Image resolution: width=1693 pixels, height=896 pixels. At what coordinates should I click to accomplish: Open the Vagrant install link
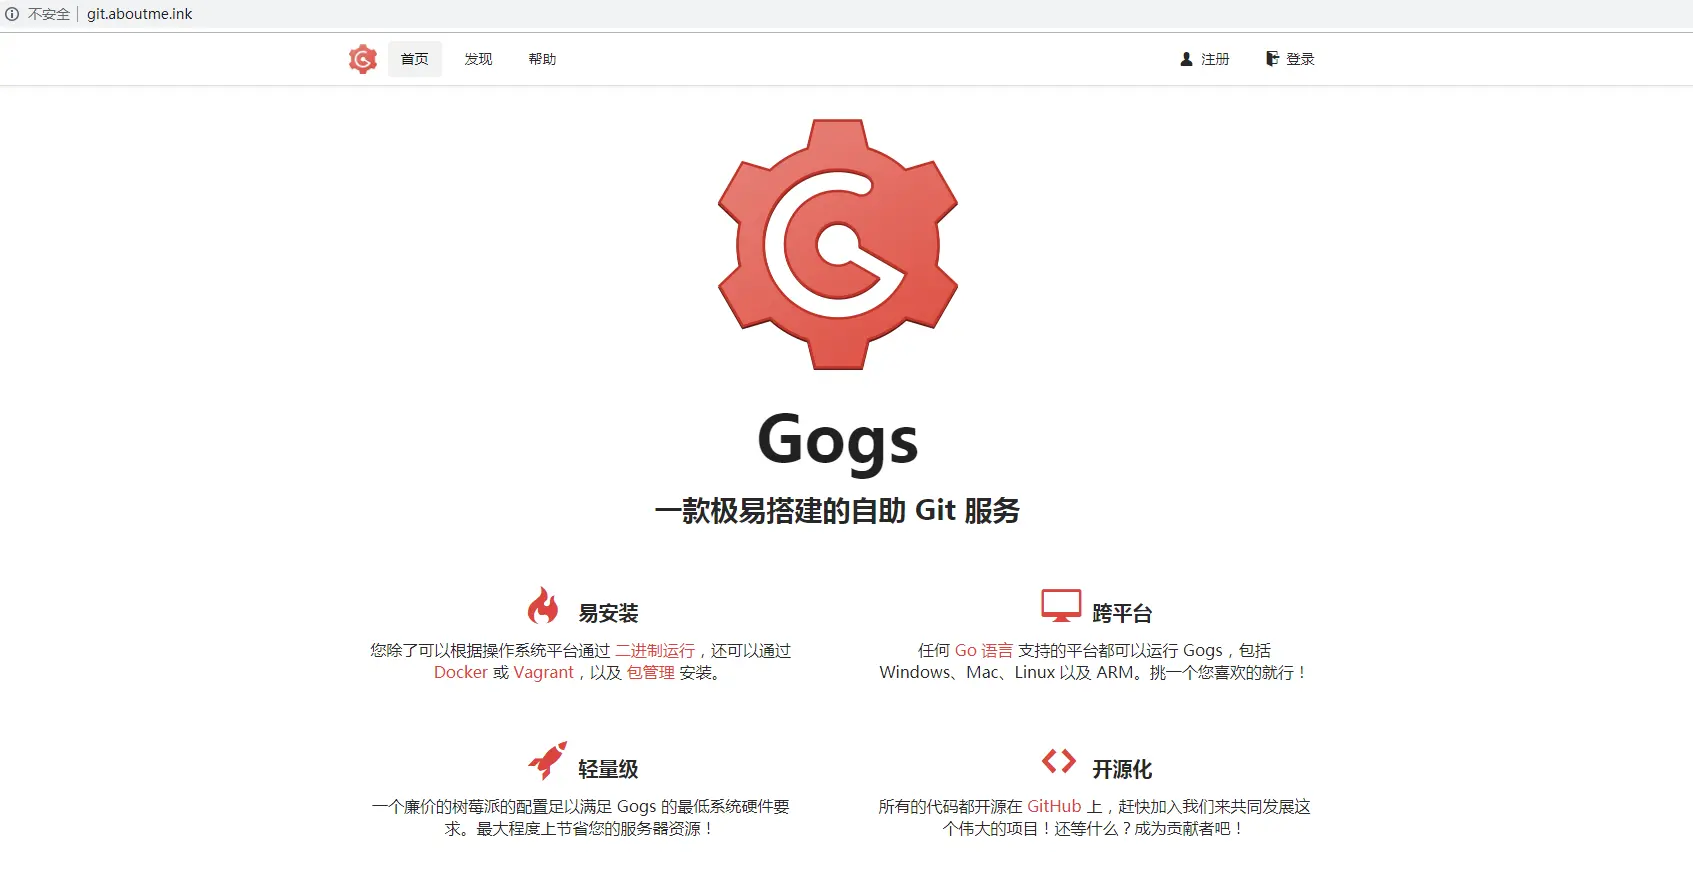(544, 673)
